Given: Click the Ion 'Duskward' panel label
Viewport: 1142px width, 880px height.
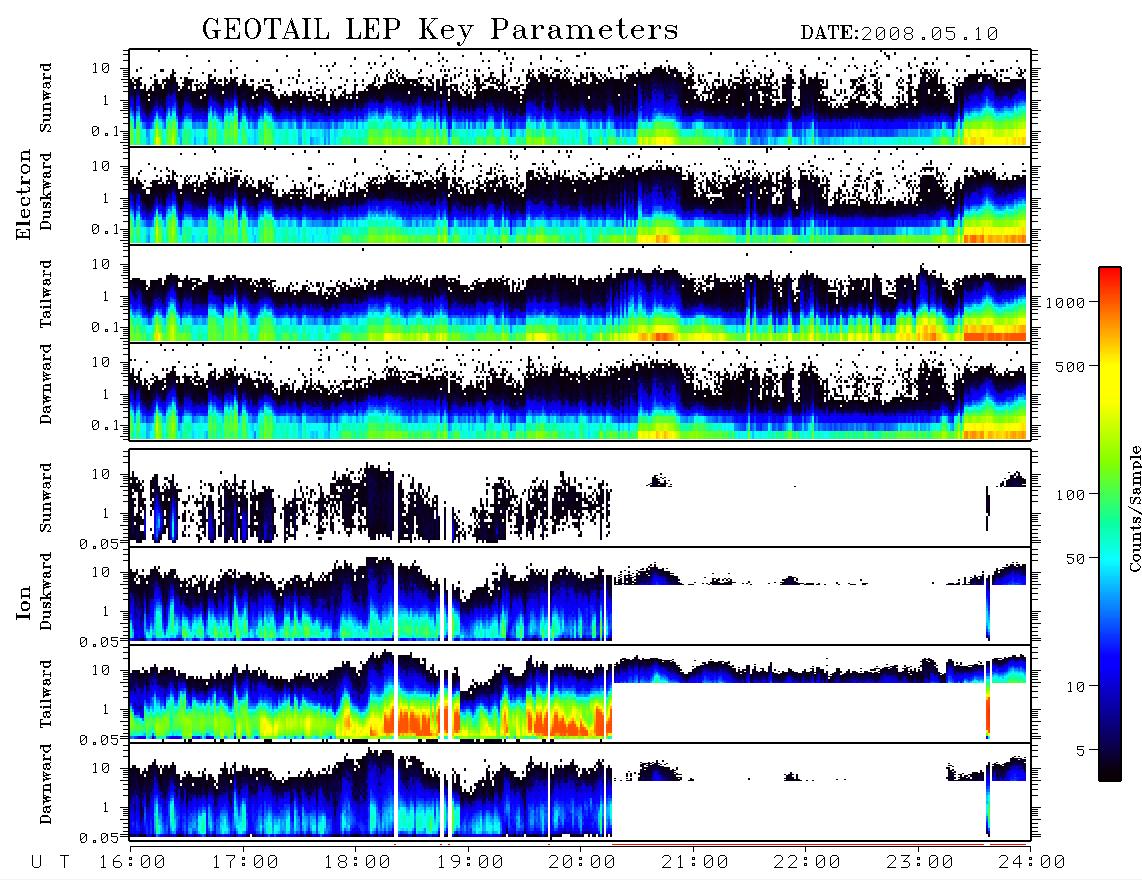Looking at the screenshot, I should [45, 592].
